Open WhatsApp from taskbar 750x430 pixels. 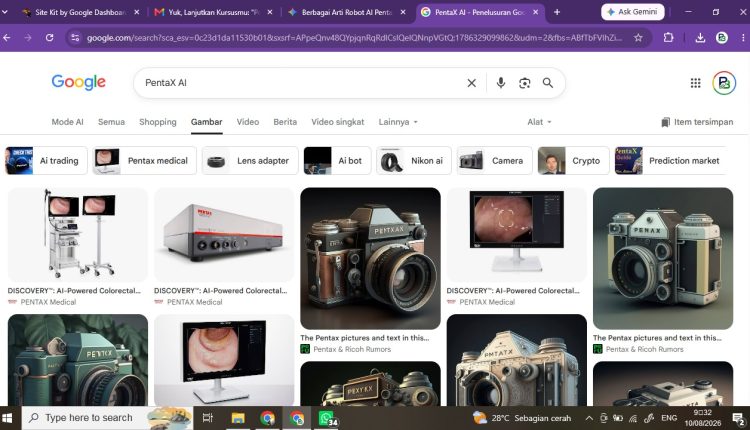[328, 418]
